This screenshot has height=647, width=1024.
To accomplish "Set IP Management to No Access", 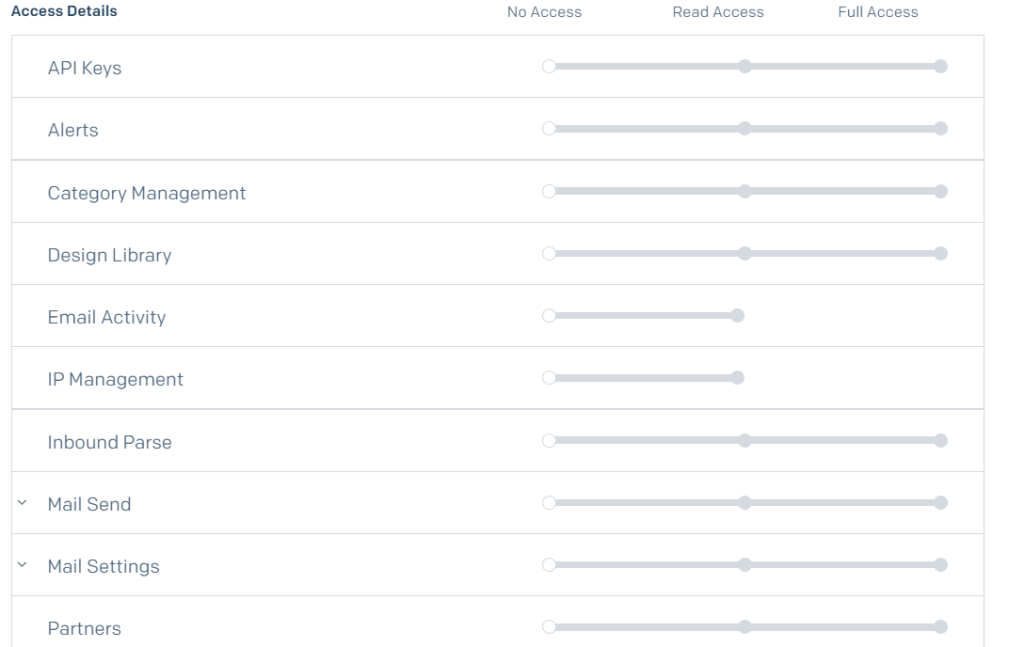I will (x=548, y=378).
